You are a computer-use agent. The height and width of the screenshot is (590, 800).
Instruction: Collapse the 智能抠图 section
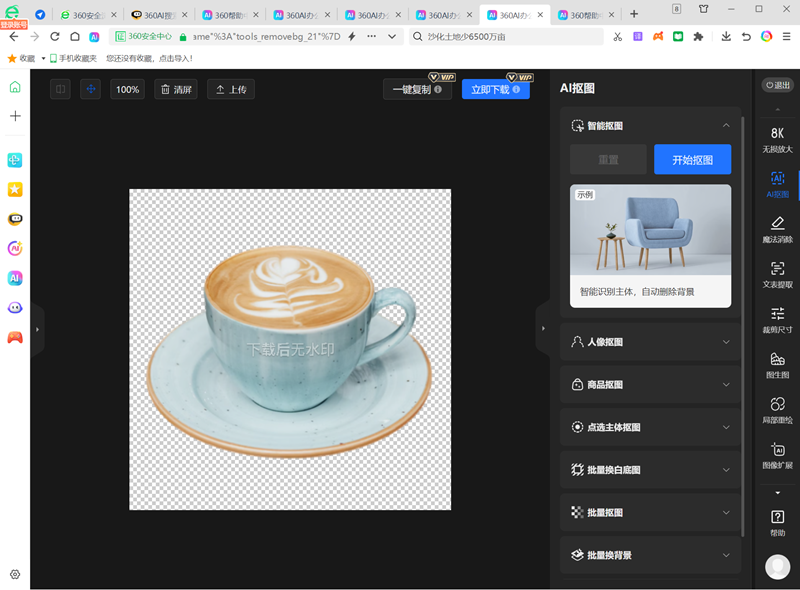point(726,126)
